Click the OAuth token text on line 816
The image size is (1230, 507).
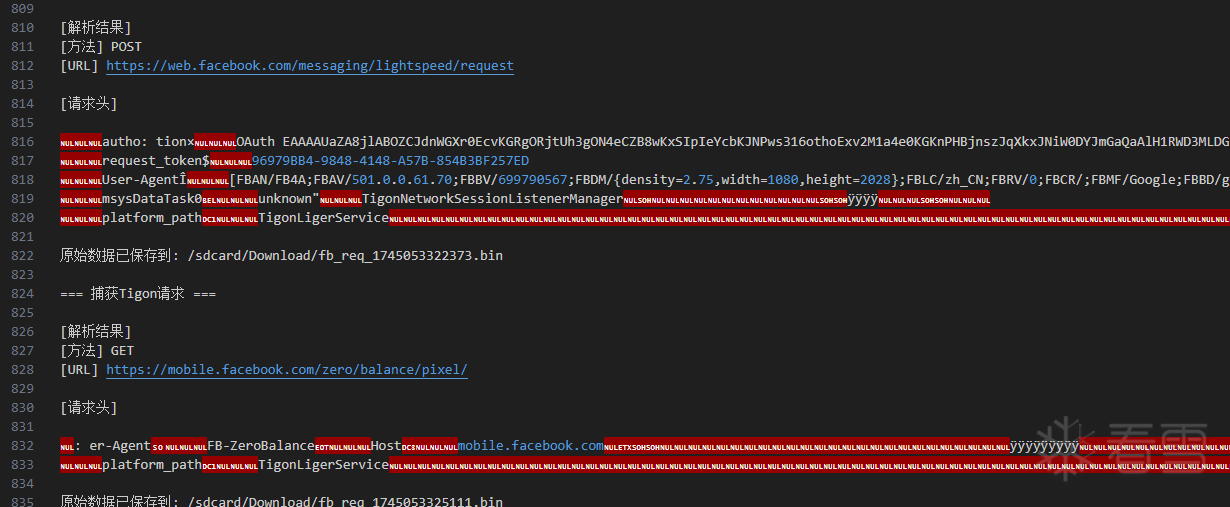click(x=733, y=142)
